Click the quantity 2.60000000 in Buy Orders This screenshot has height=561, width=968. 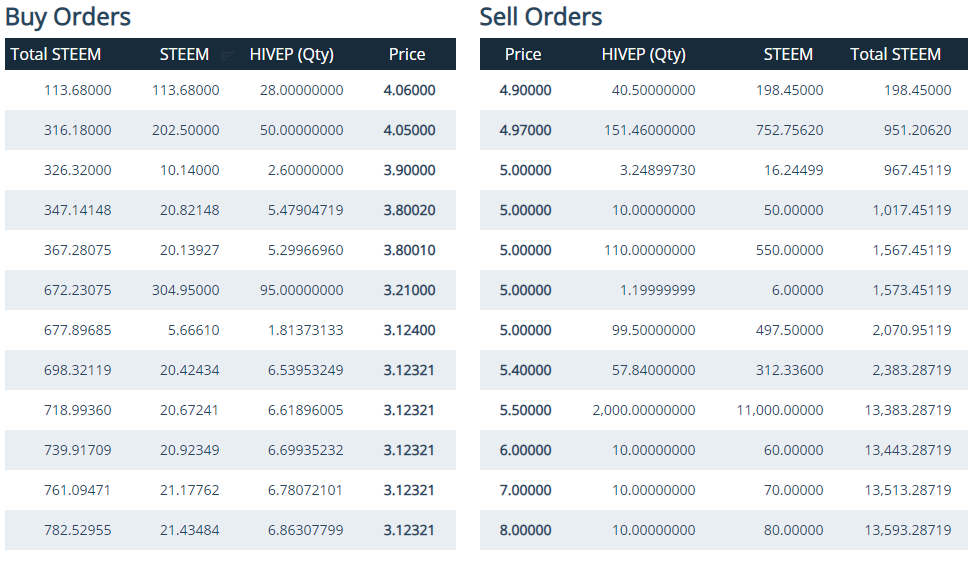(306, 170)
